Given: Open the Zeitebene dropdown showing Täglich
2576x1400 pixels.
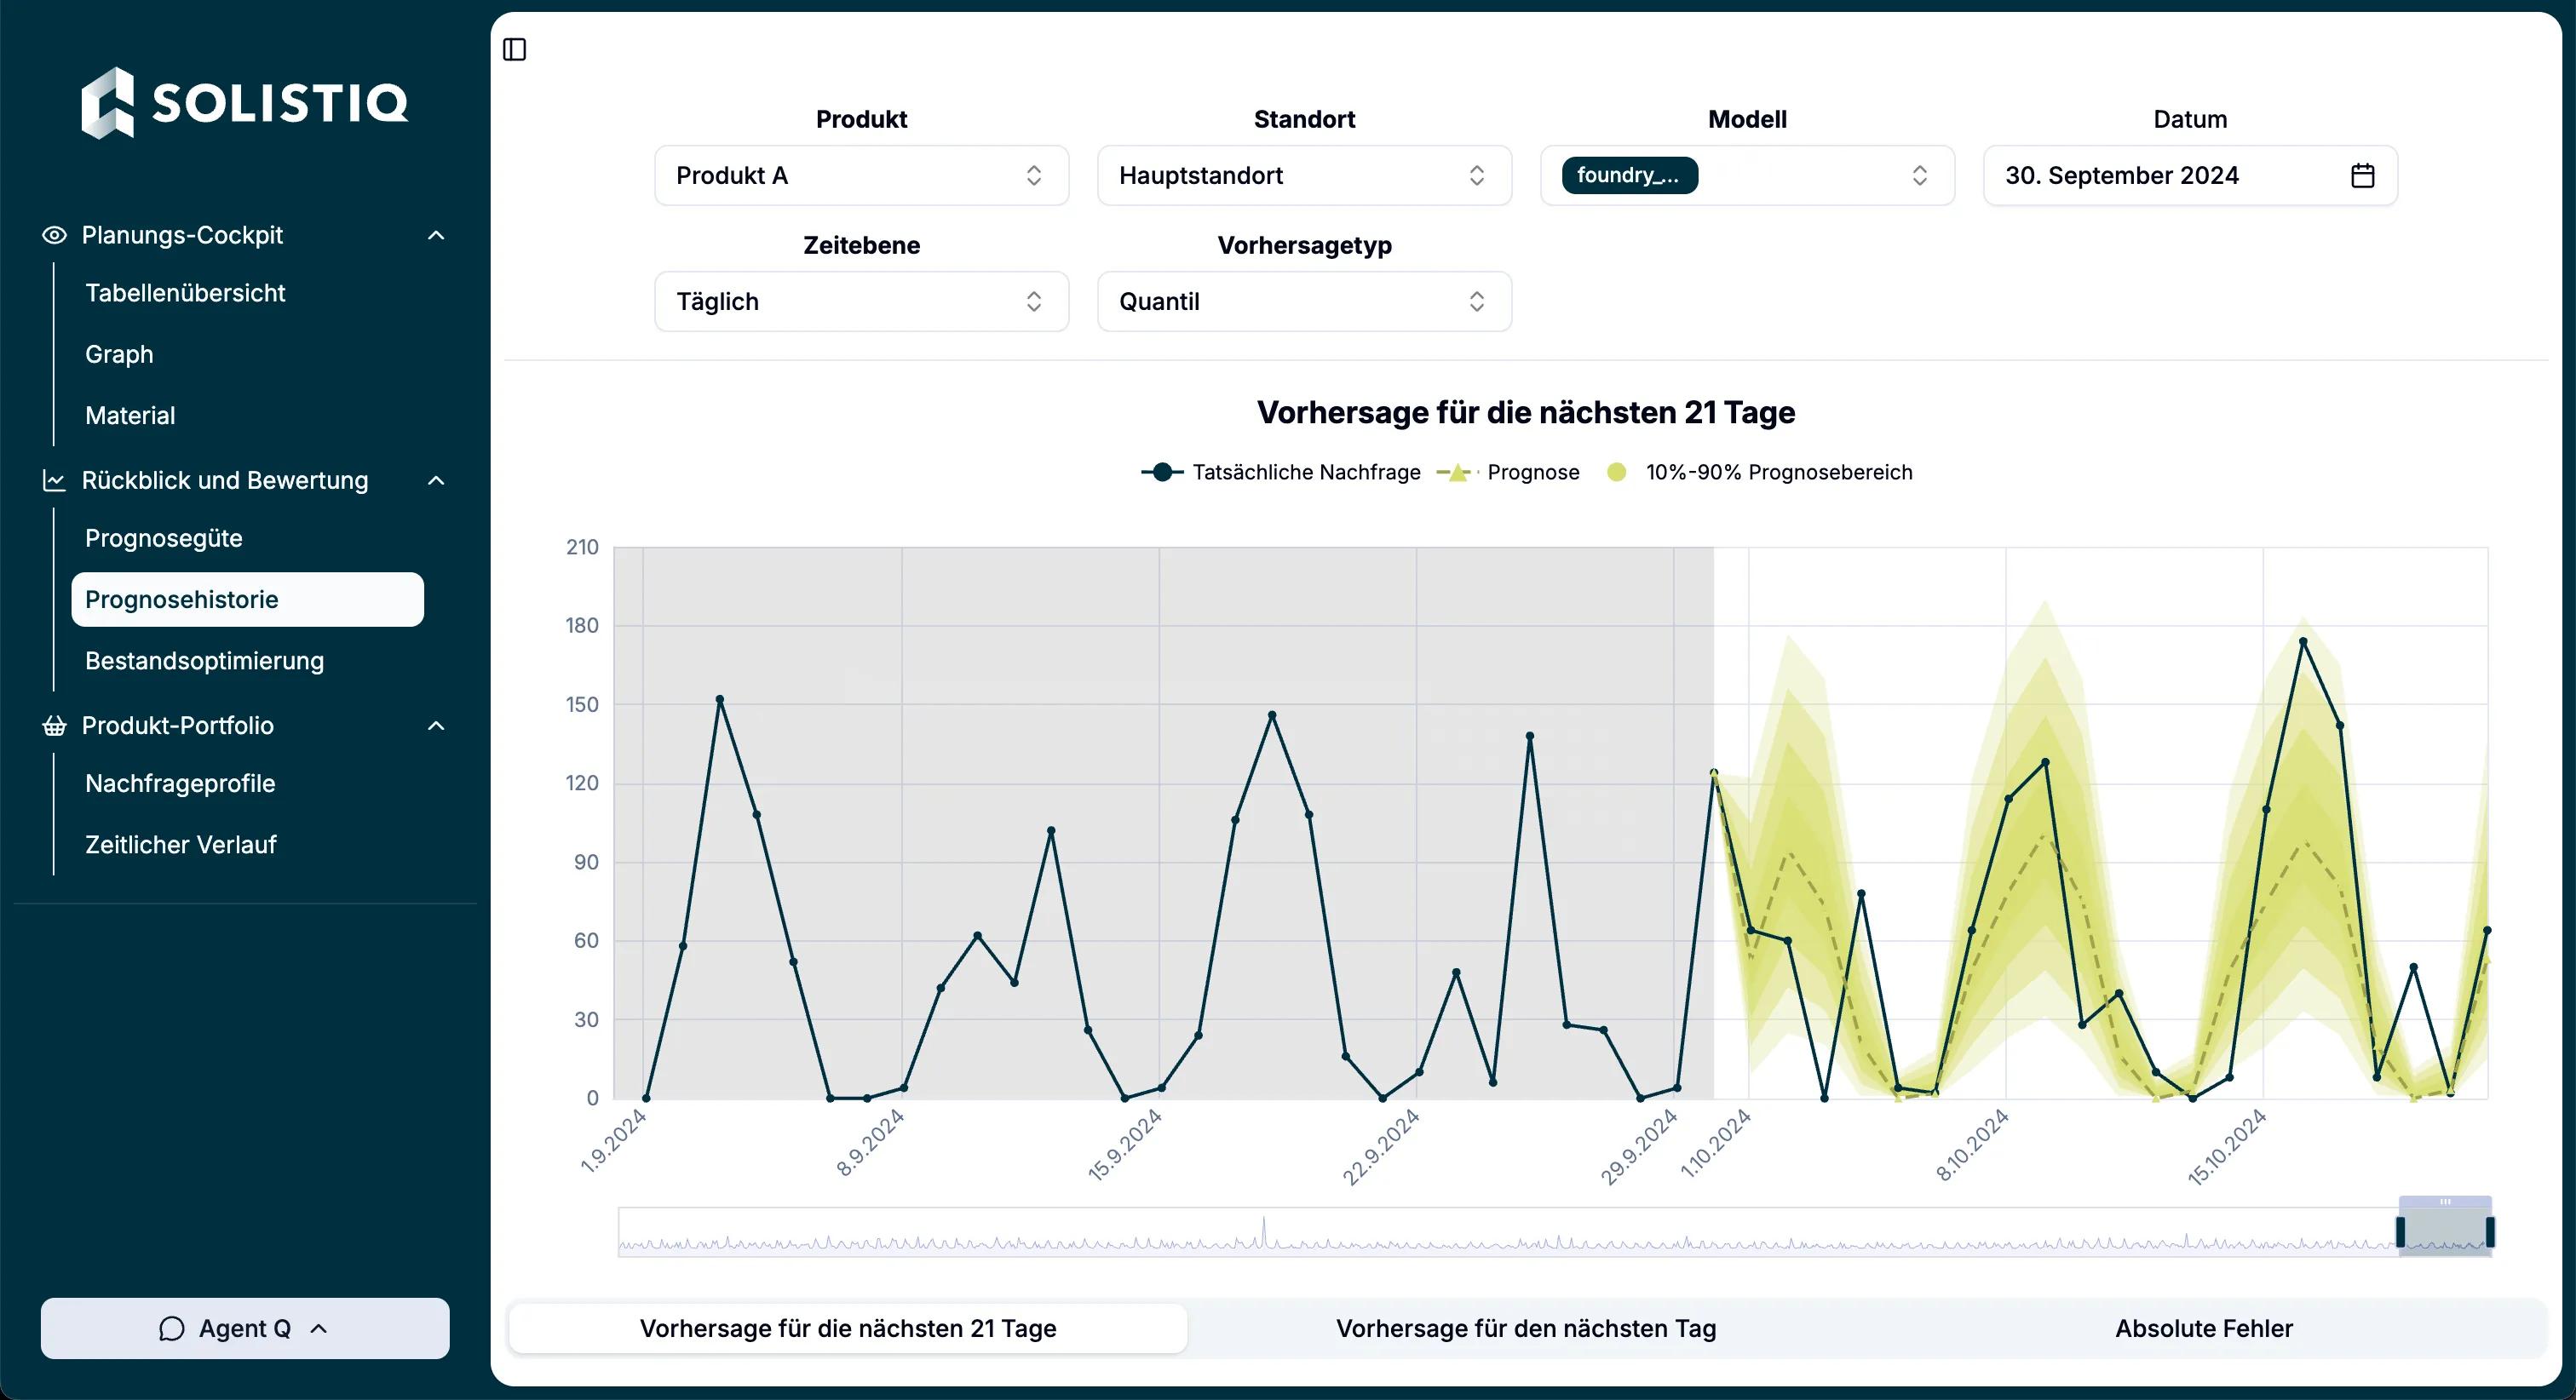Looking at the screenshot, I should pyautogui.click(x=861, y=302).
